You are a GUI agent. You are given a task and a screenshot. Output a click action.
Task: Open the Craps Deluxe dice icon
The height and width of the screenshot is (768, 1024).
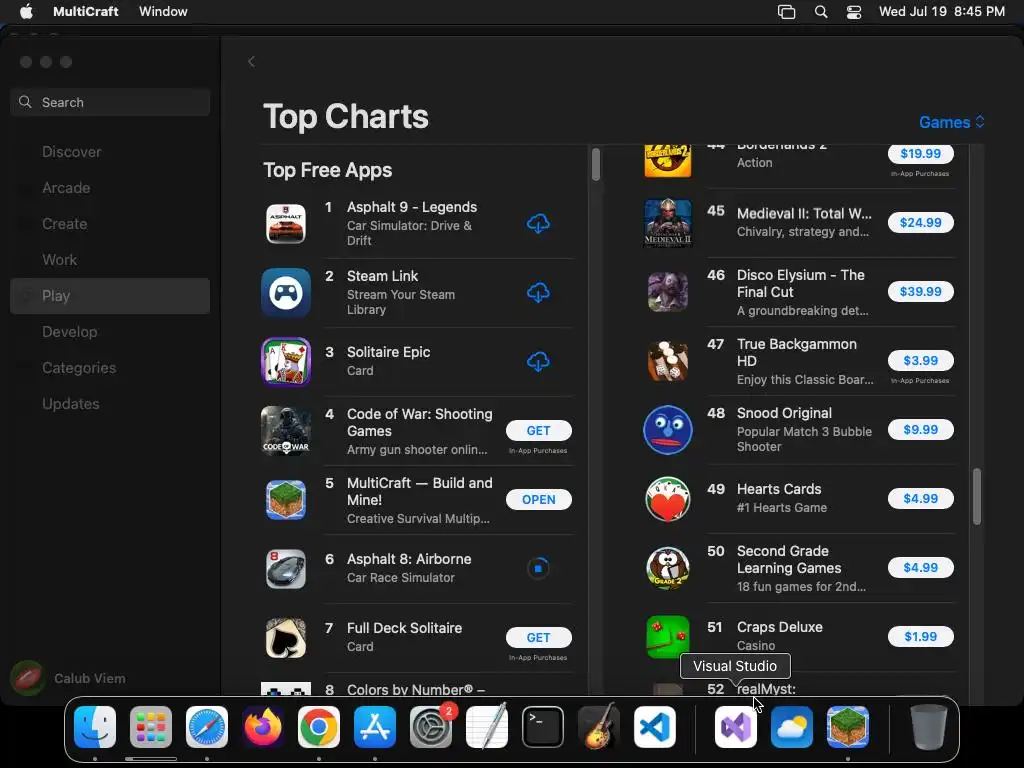[667, 637]
